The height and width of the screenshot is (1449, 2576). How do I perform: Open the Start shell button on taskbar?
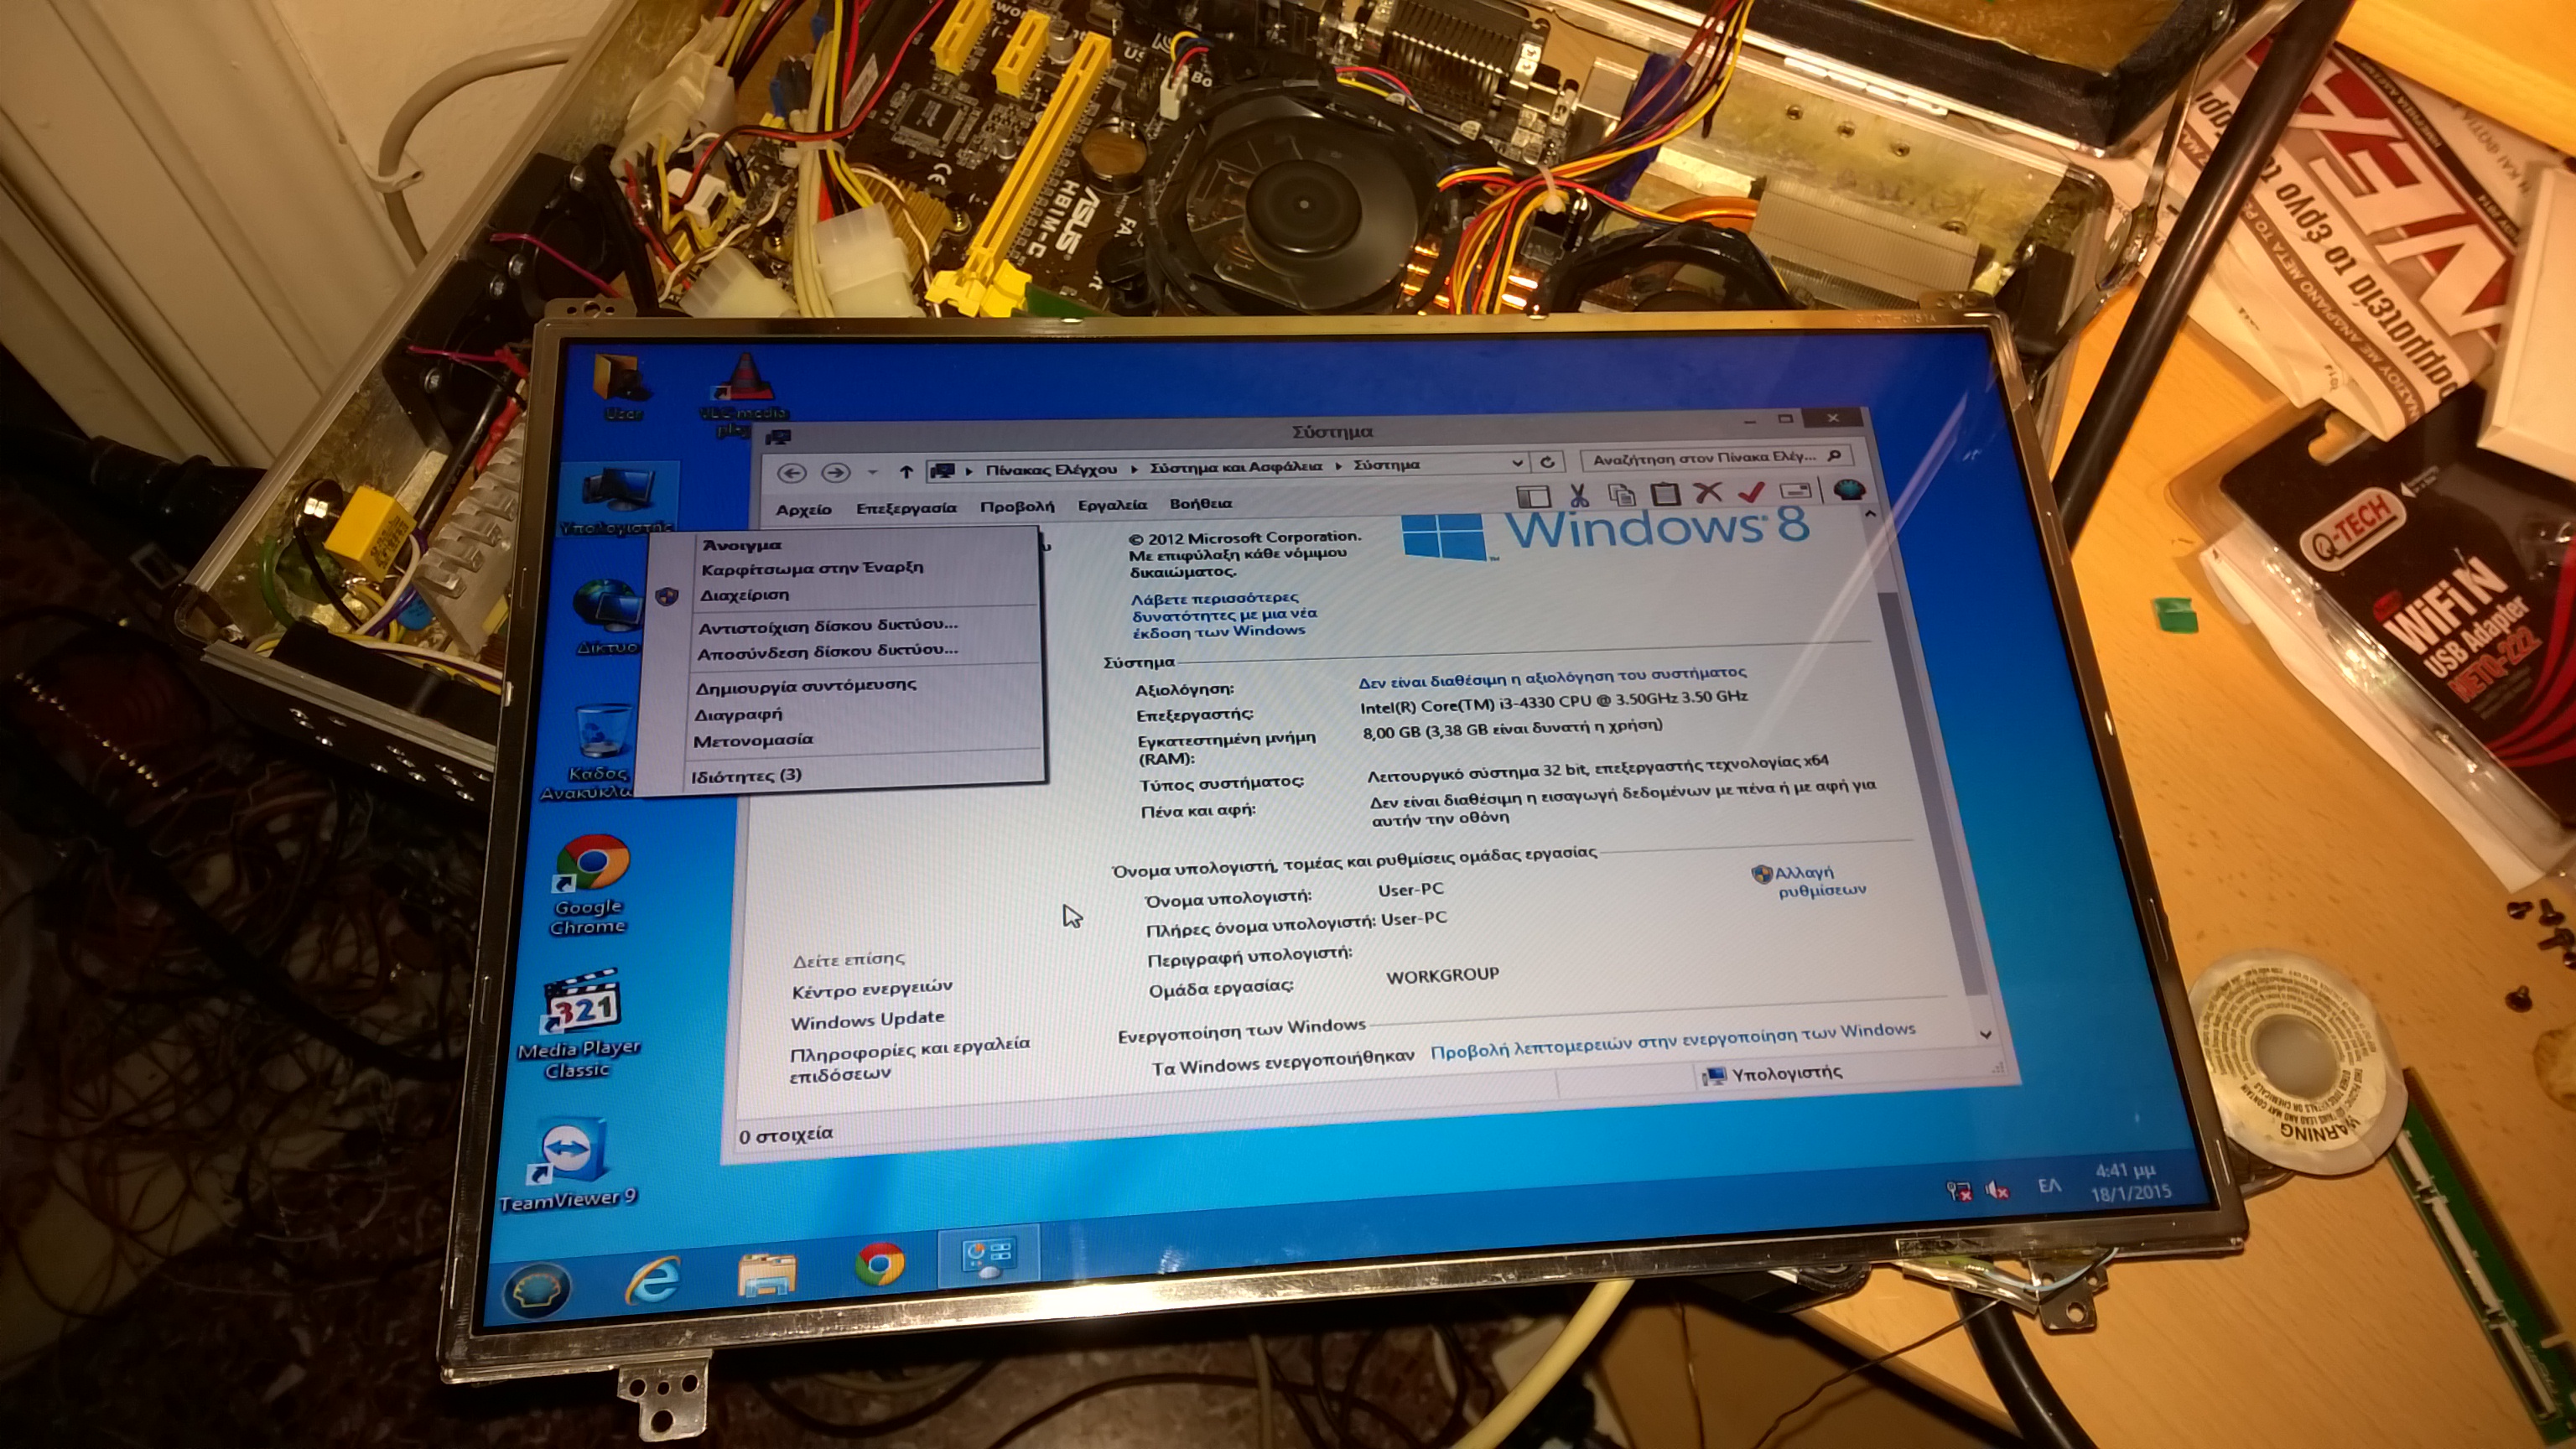tap(536, 1292)
